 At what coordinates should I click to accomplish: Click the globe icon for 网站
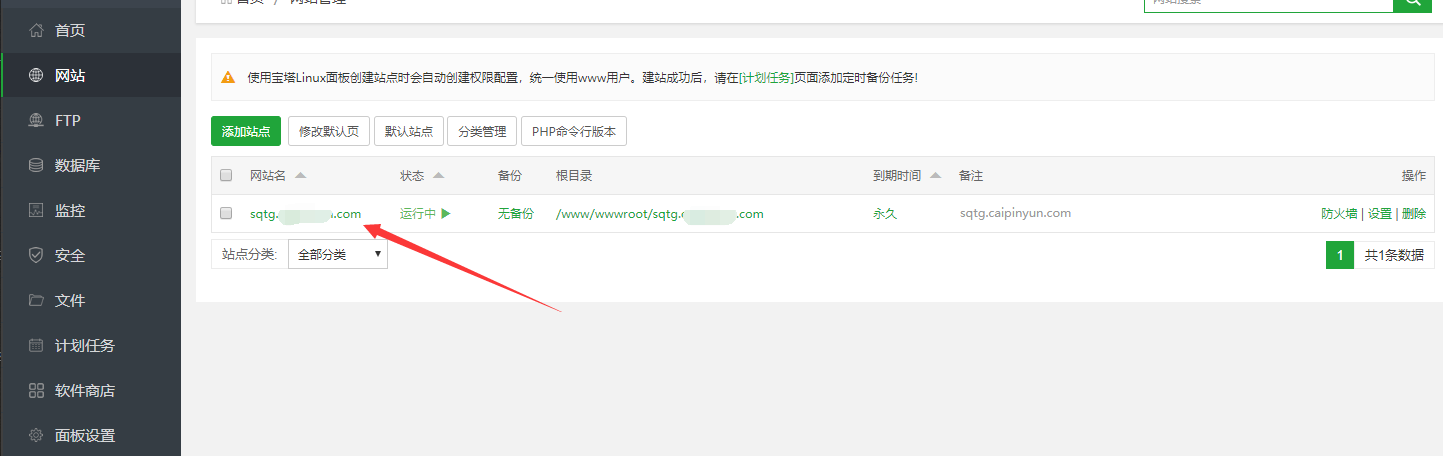[x=36, y=76]
